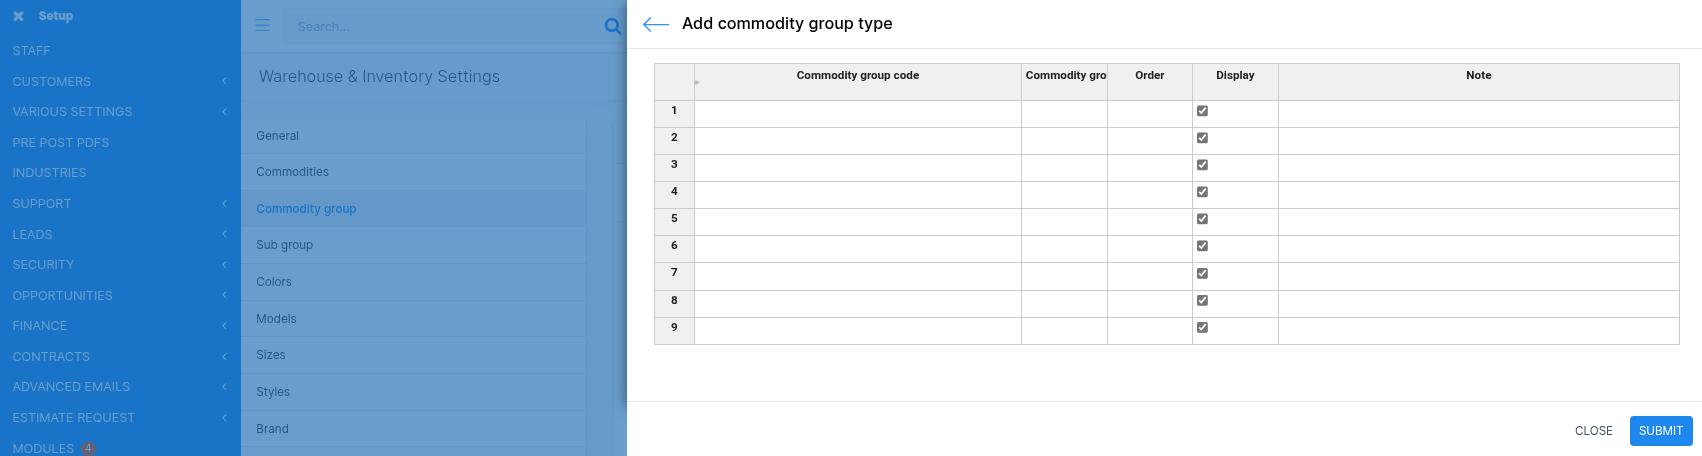Screen dimensions: 1702x456
Task: Close the Setup menu with X icon
Action: click(x=18, y=16)
